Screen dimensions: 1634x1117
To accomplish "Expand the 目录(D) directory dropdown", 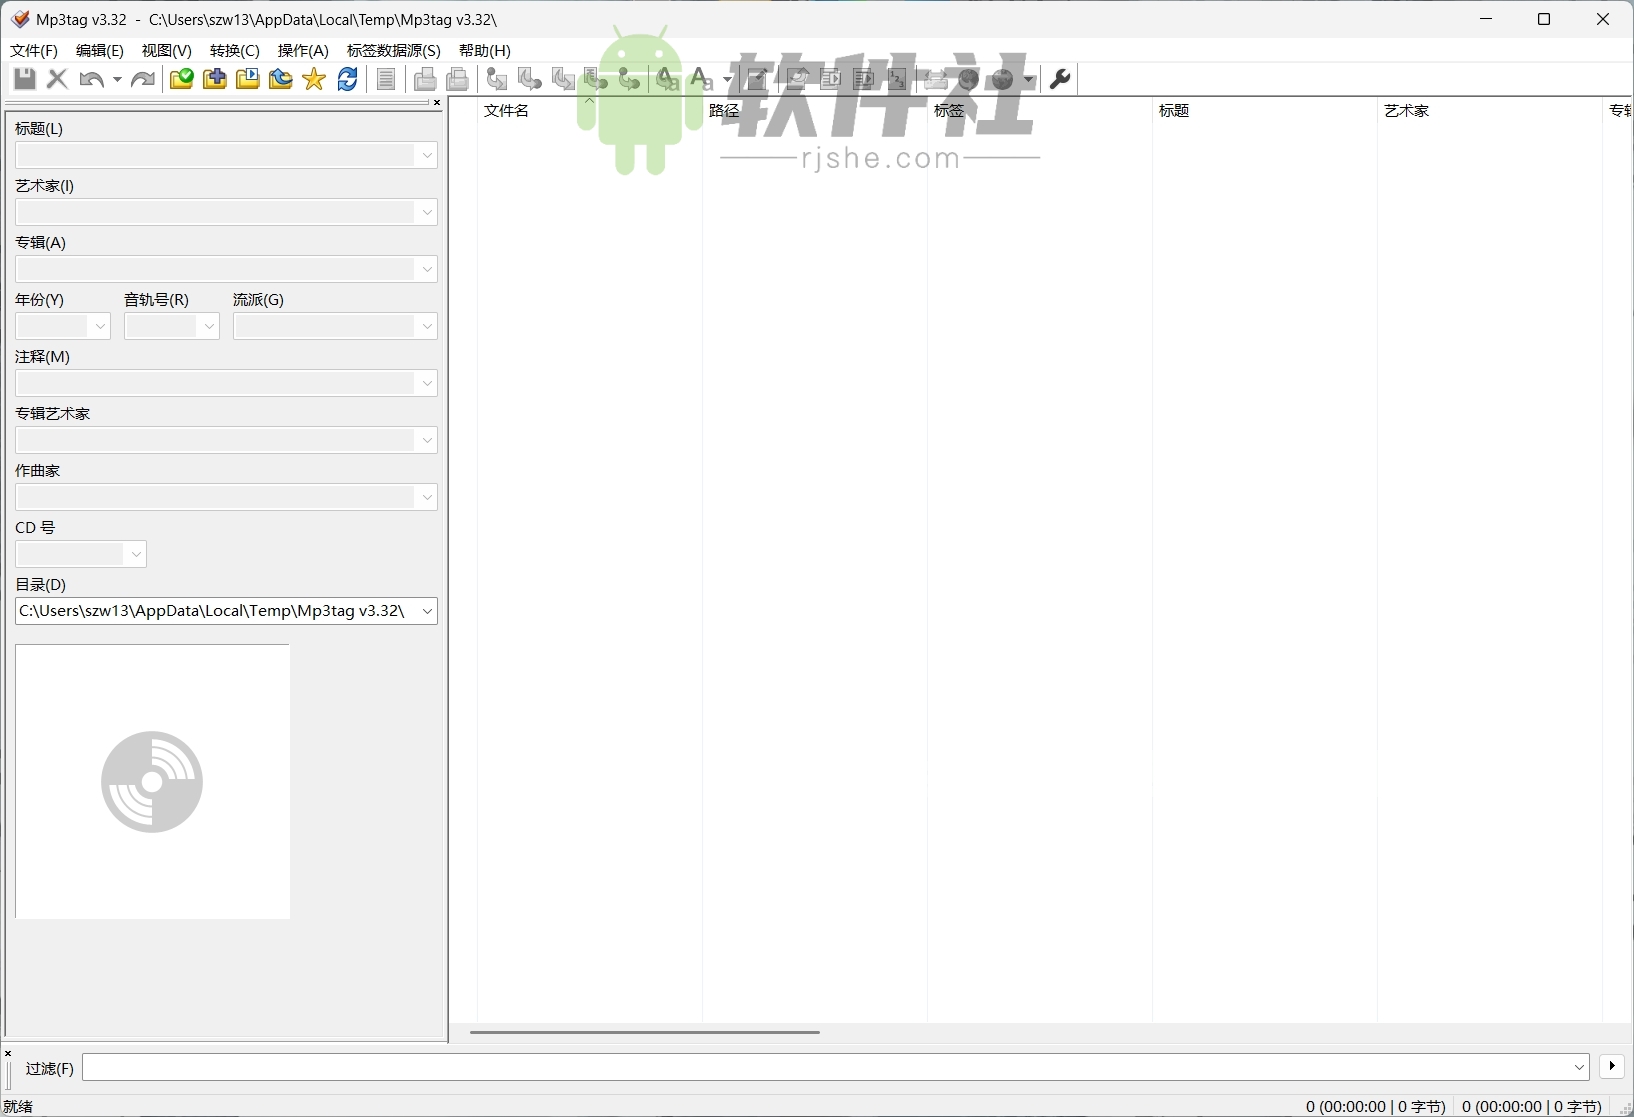I will (427, 611).
